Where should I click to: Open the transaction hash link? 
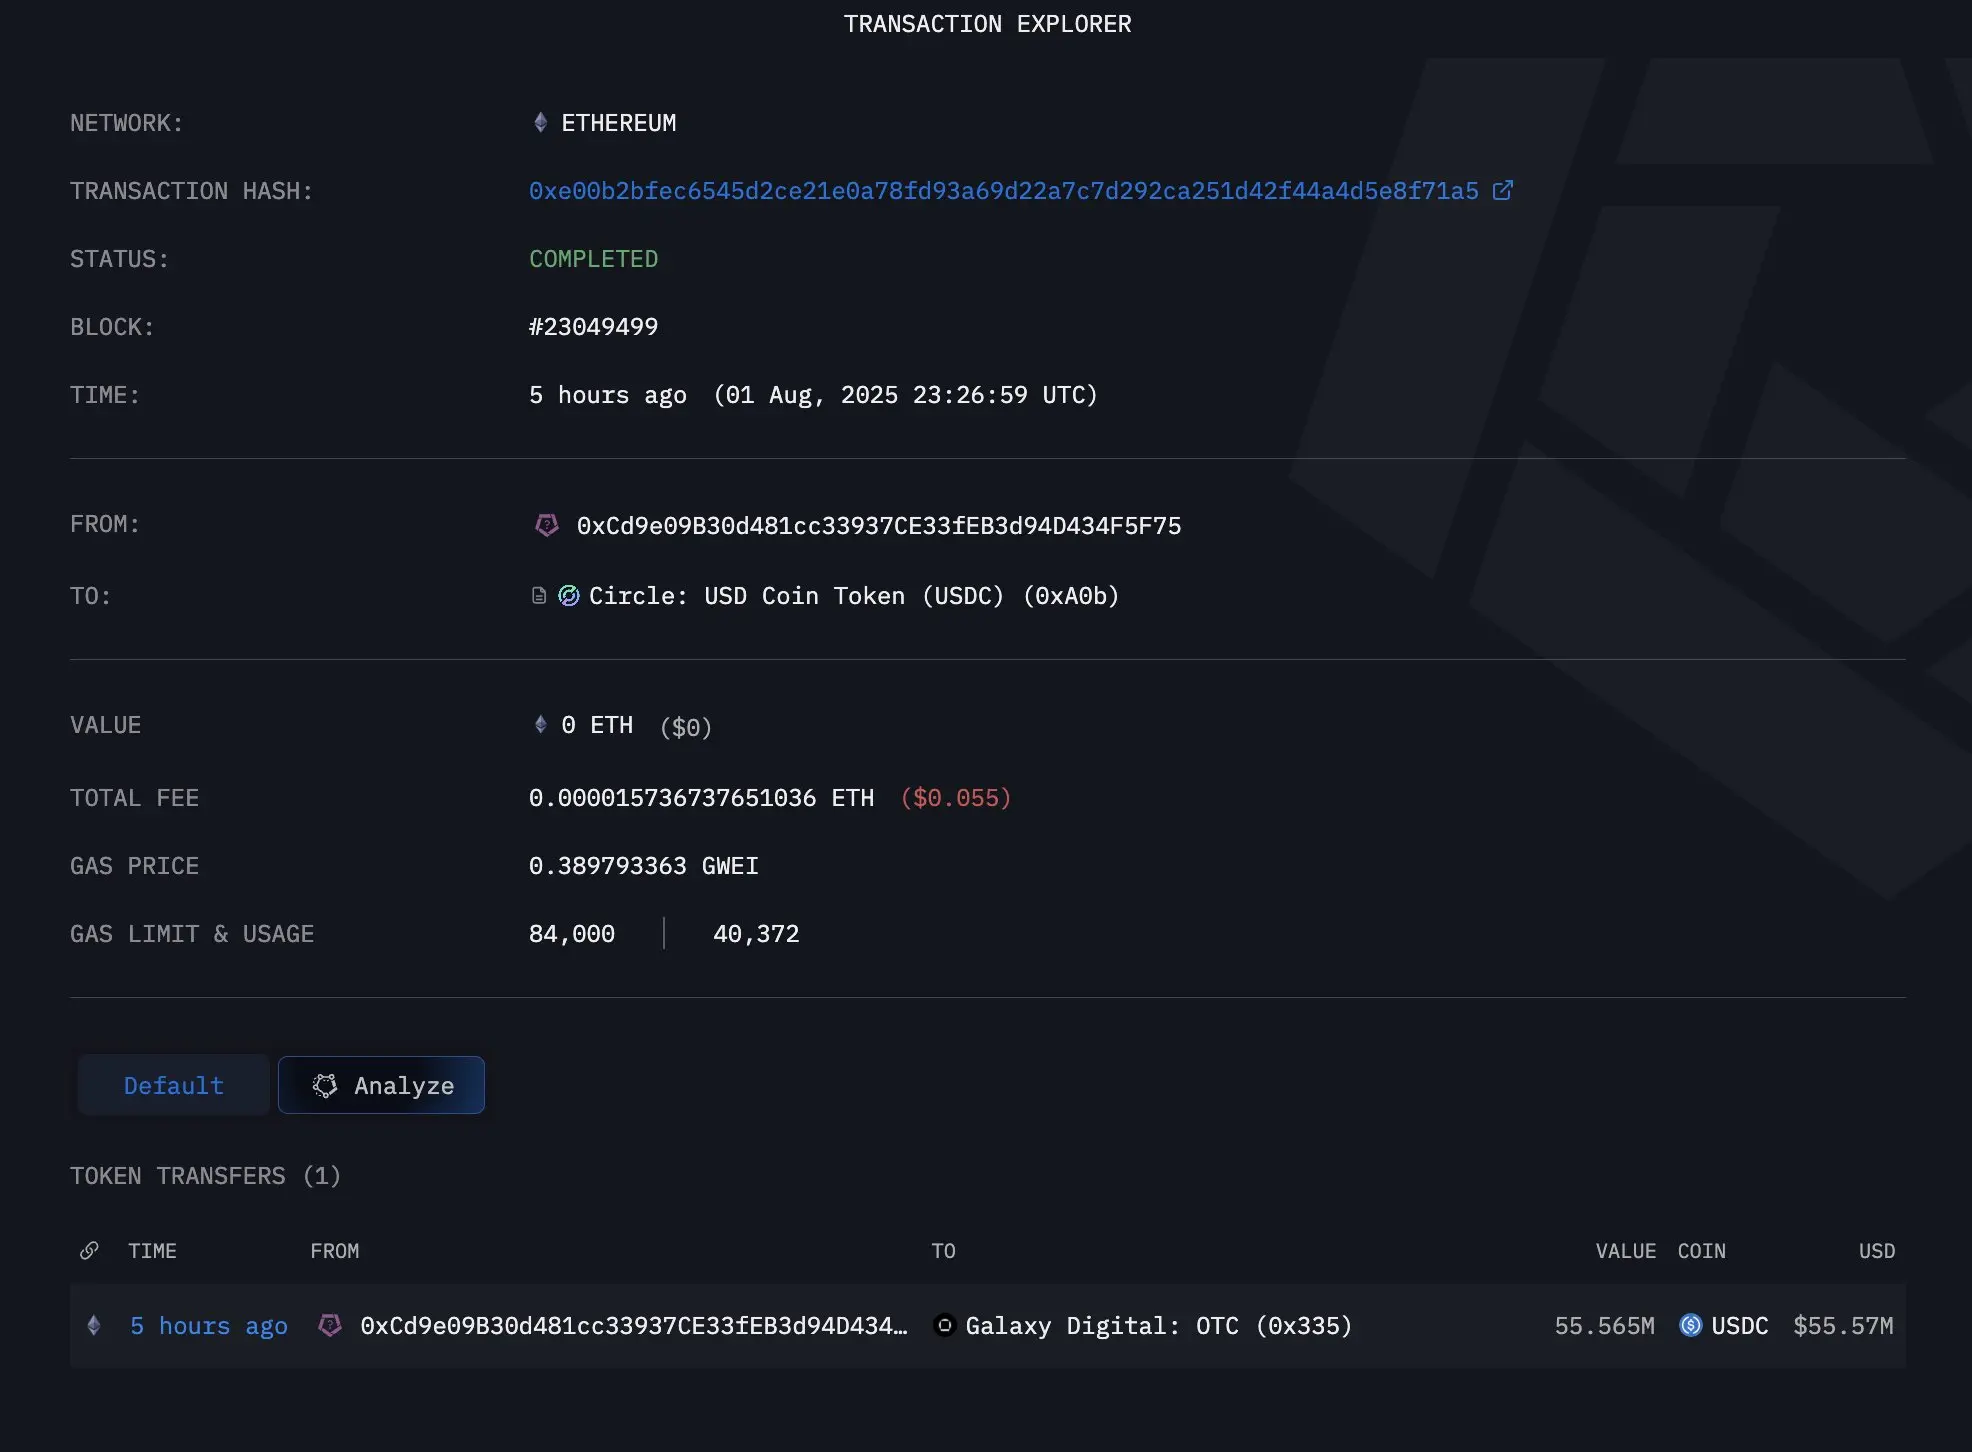pyautogui.click(x=1003, y=191)
